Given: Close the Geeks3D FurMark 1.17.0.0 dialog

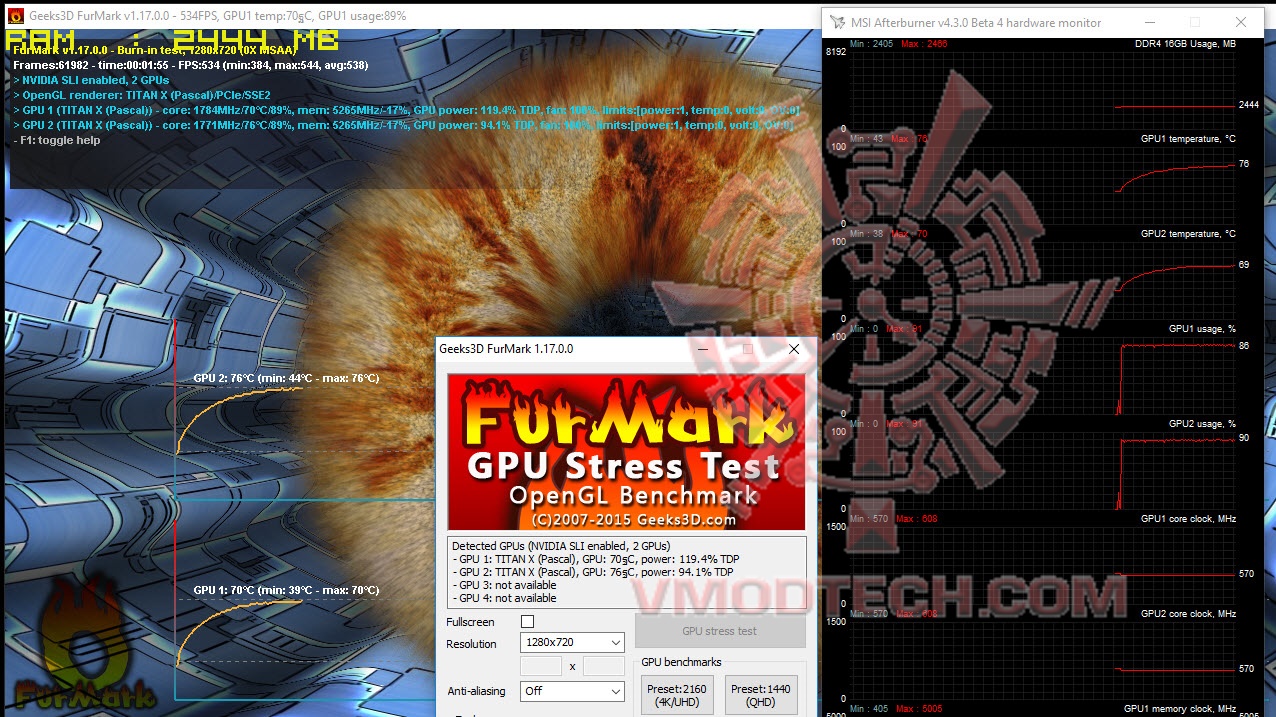Looking at the screenshot, I should [x=794, y=349].
